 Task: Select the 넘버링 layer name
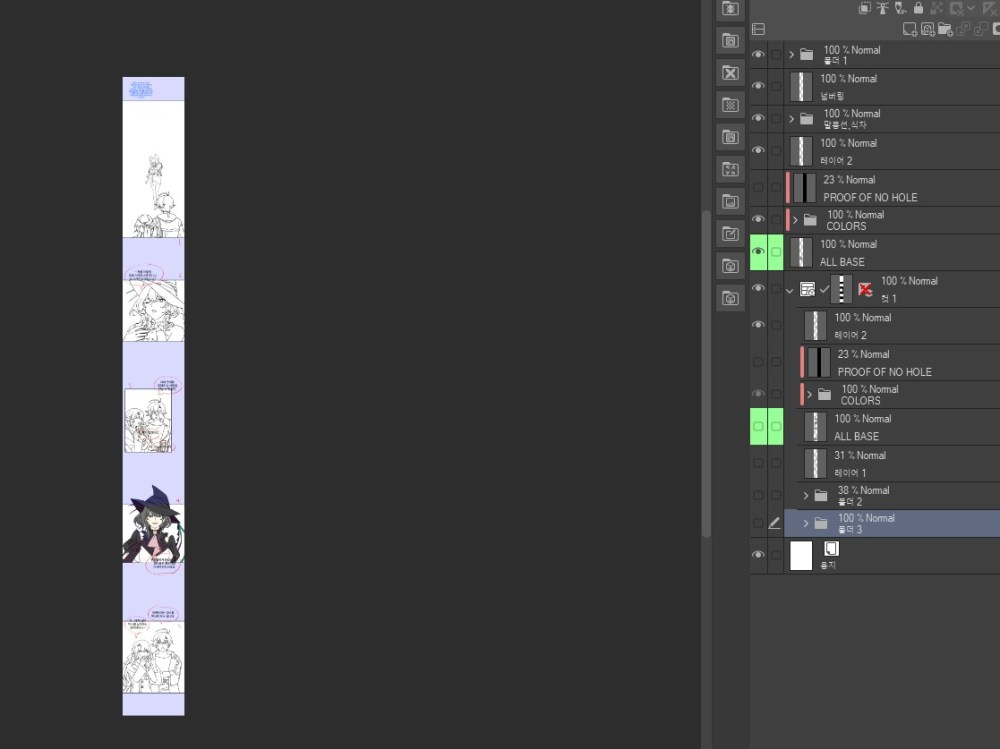tap(832, 96)
